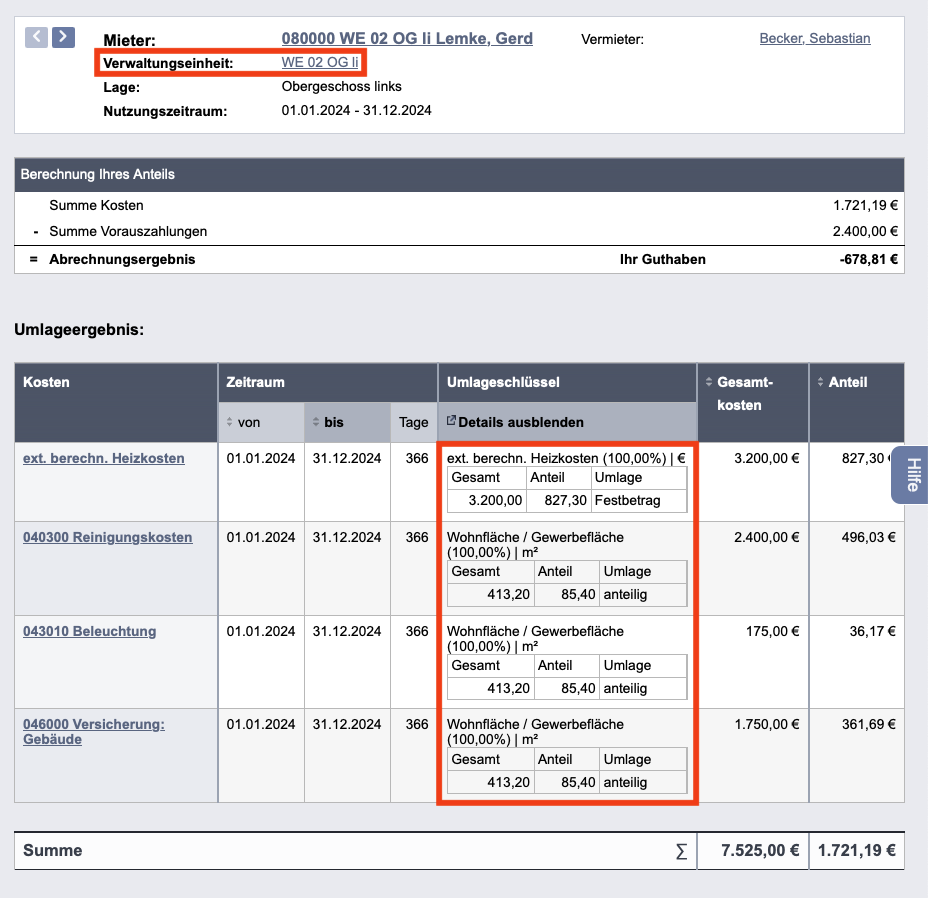Open Verwaltungseinheit WE 02 OG li
928x898 pixels.
click(x=320, y=62)
